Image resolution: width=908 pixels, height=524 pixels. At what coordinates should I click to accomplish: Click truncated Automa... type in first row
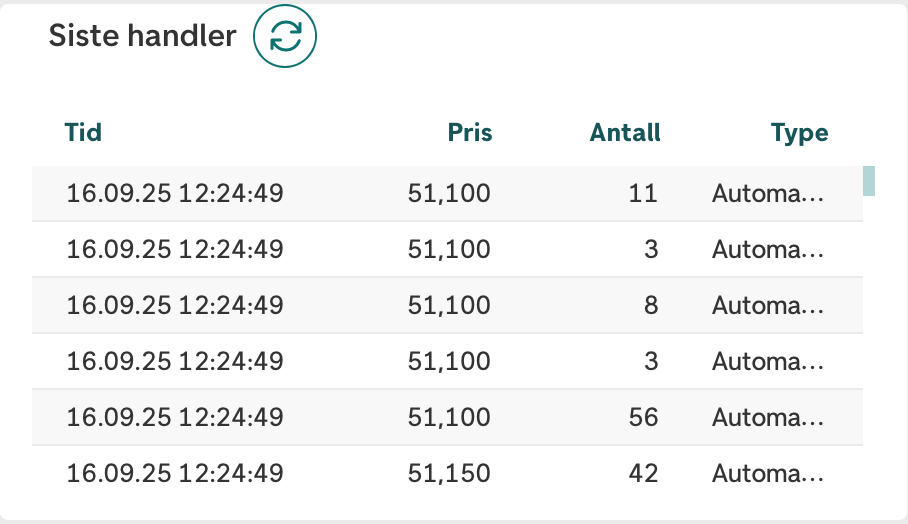[x=768, y=193]
